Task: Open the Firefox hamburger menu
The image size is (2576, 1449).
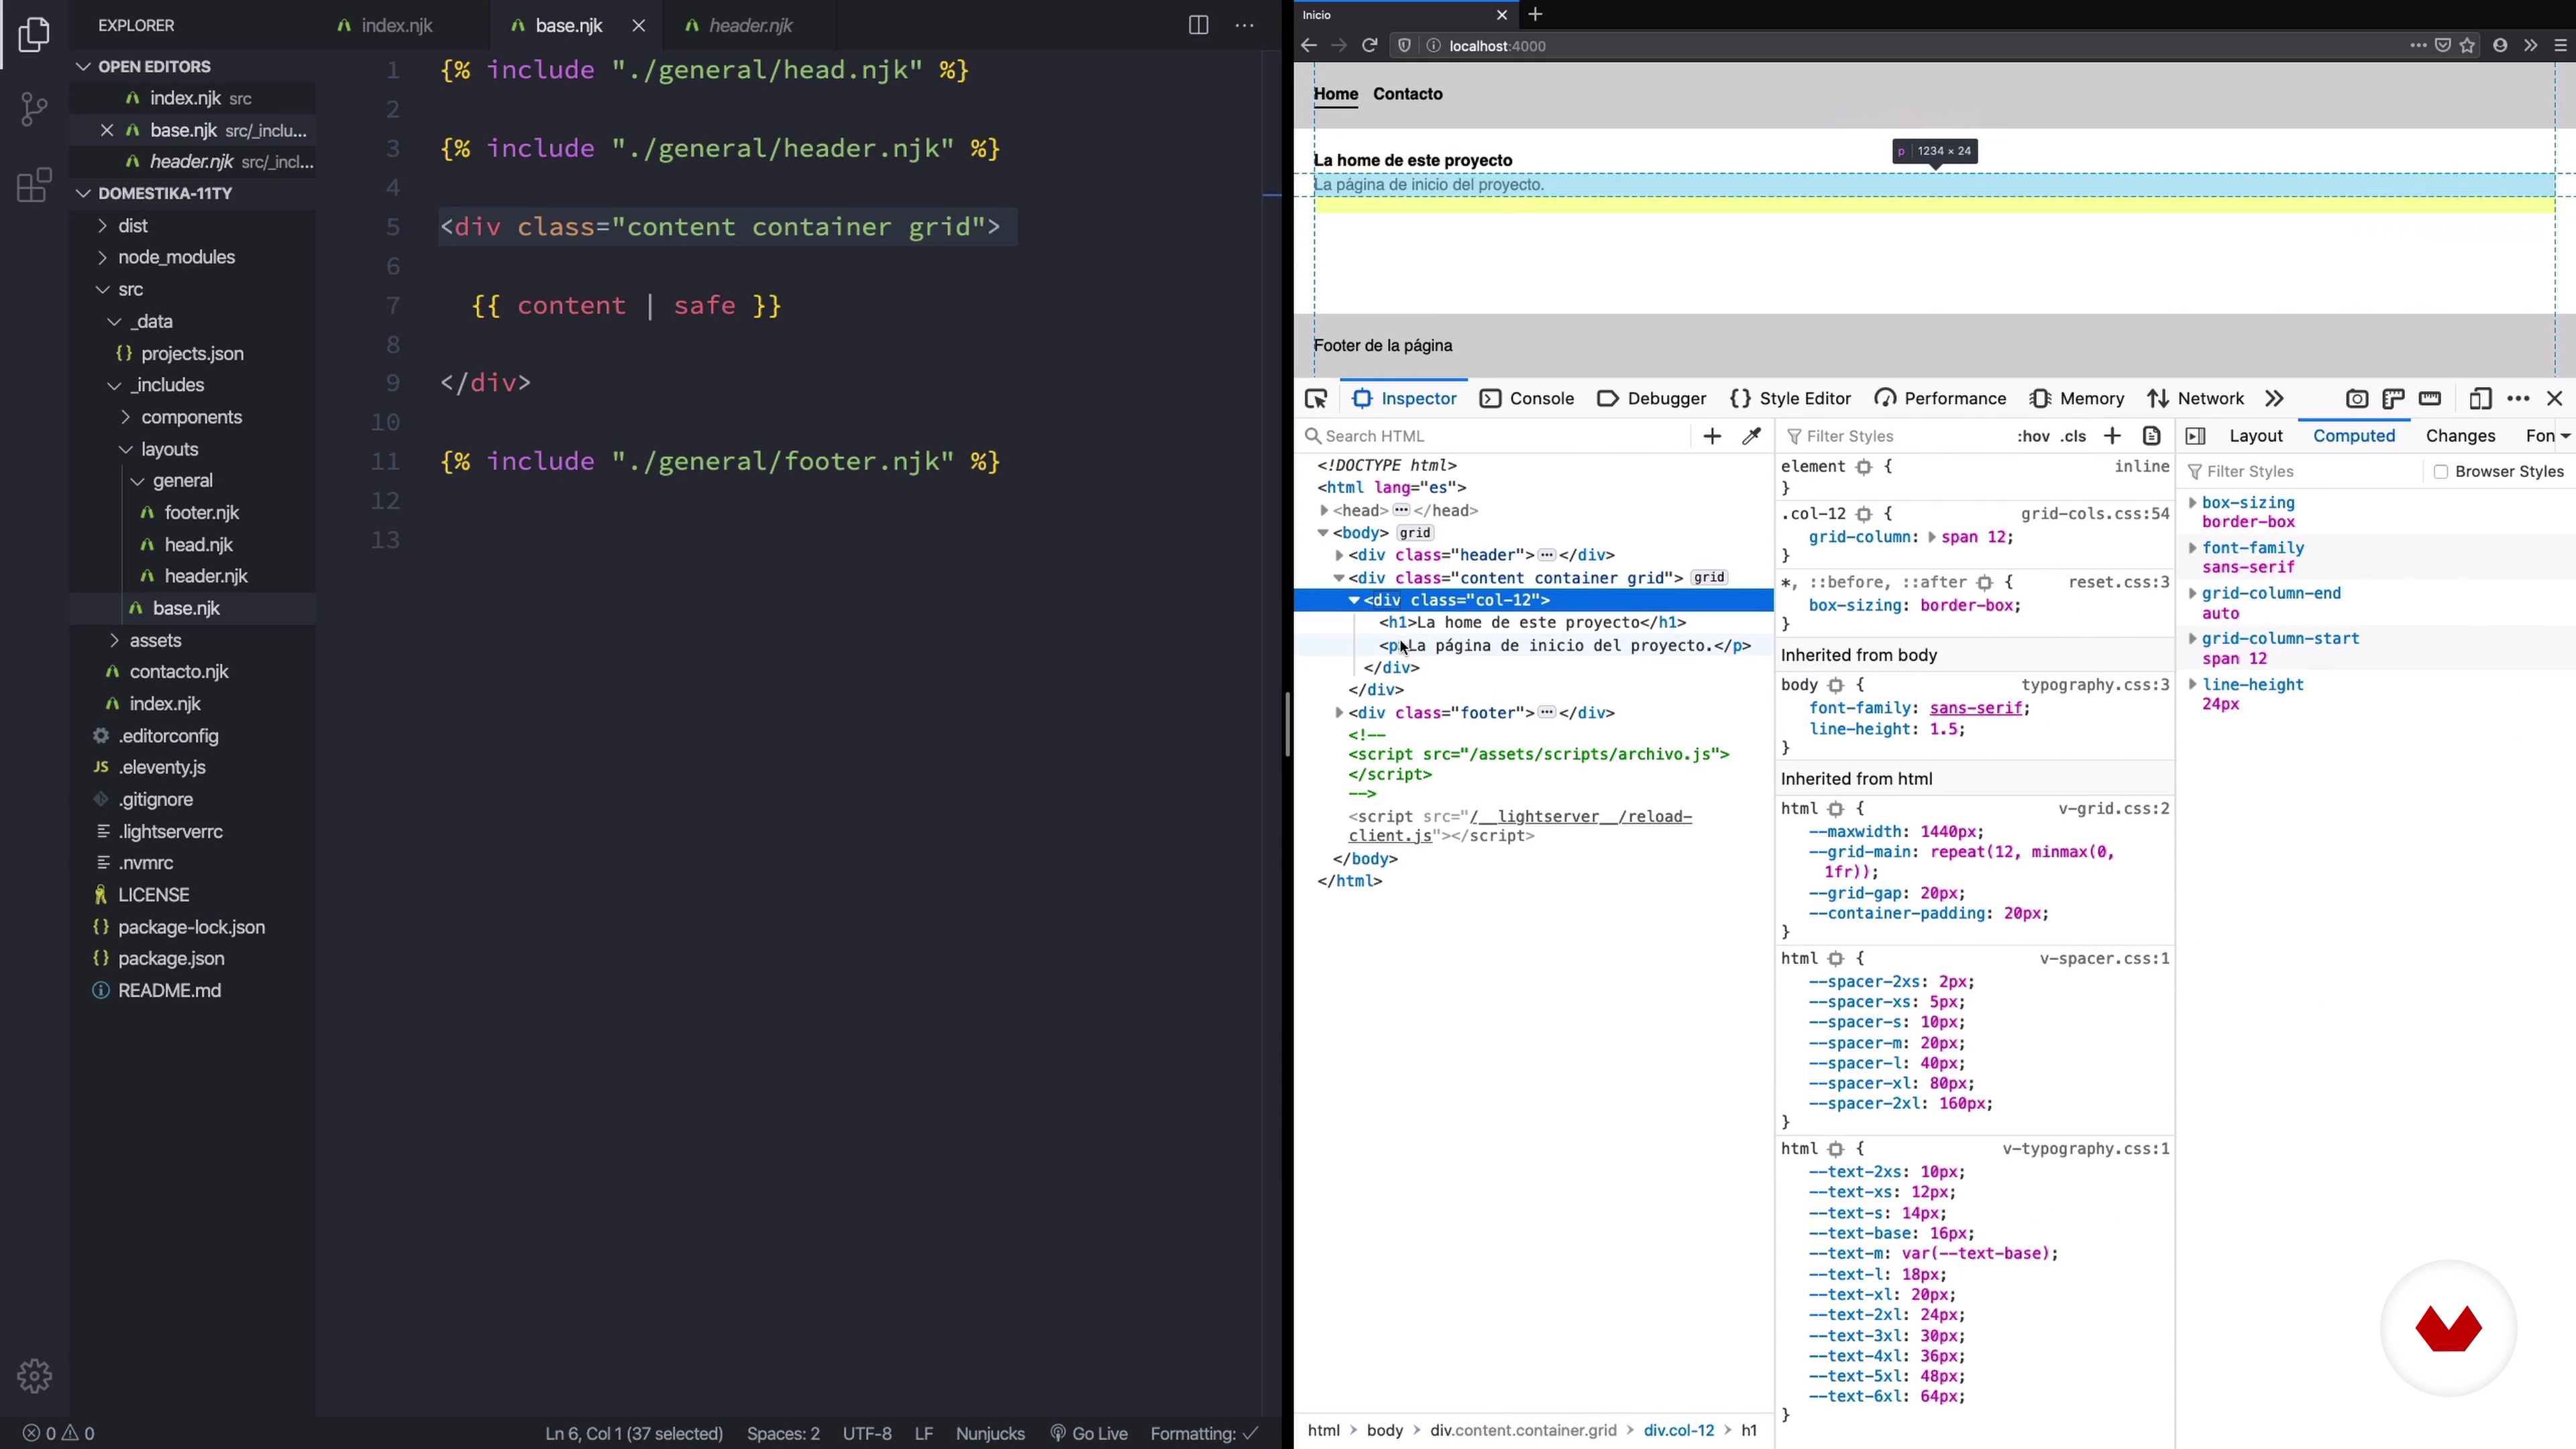Action: (2561, 46)
